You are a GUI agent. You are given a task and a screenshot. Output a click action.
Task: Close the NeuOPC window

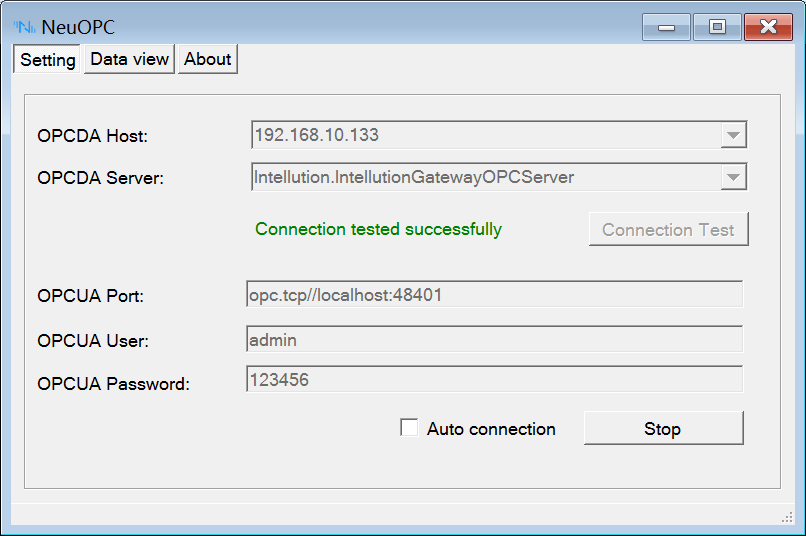768,27
